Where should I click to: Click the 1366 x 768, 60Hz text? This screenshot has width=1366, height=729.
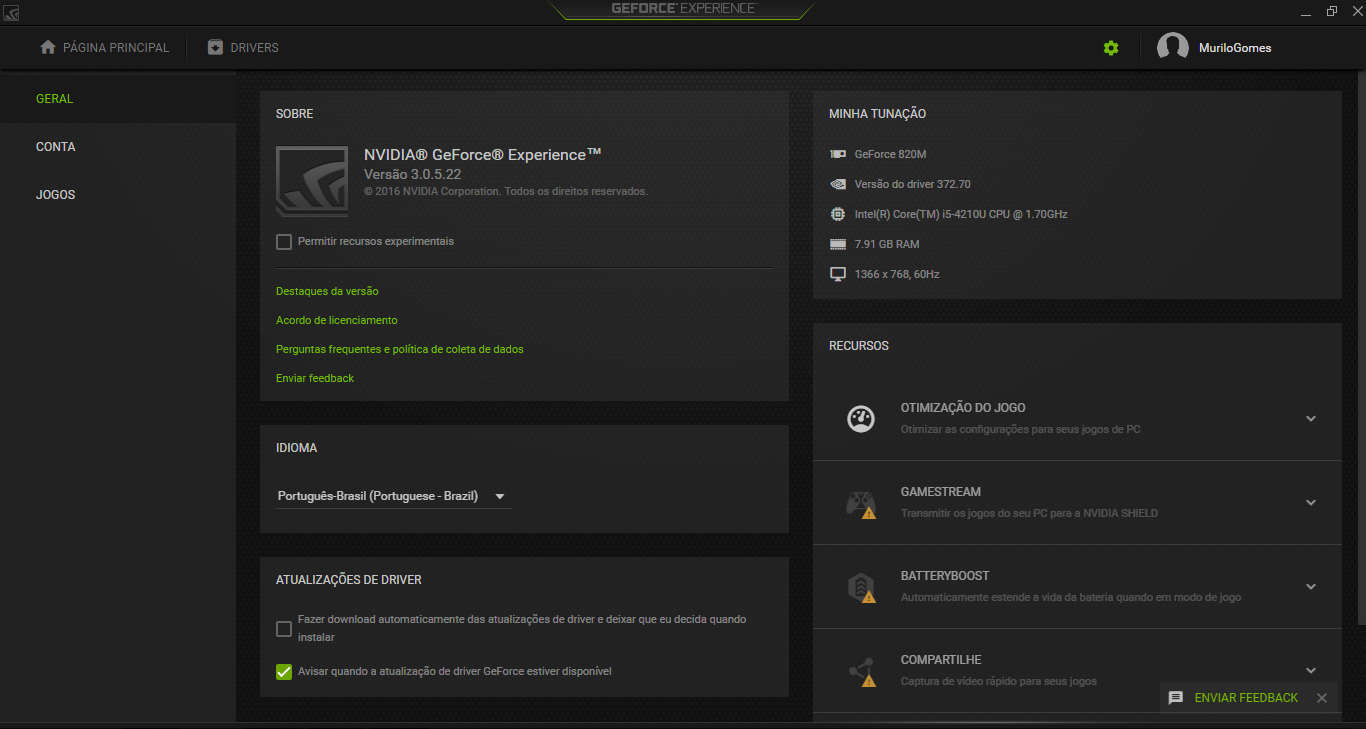[x=897, y=274]
